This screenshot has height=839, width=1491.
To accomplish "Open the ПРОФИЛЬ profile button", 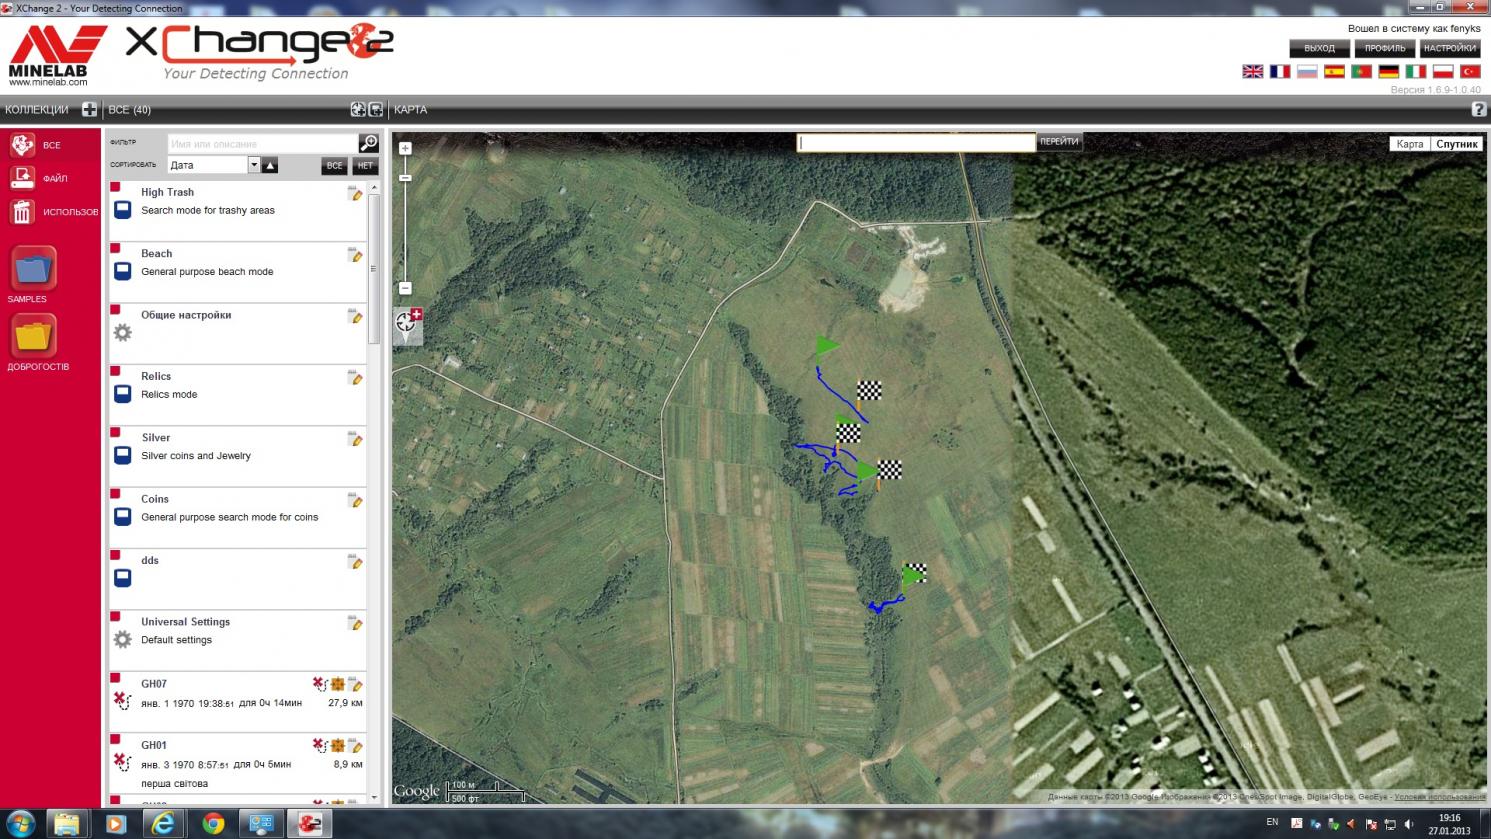I will (x=1385, y=48).
